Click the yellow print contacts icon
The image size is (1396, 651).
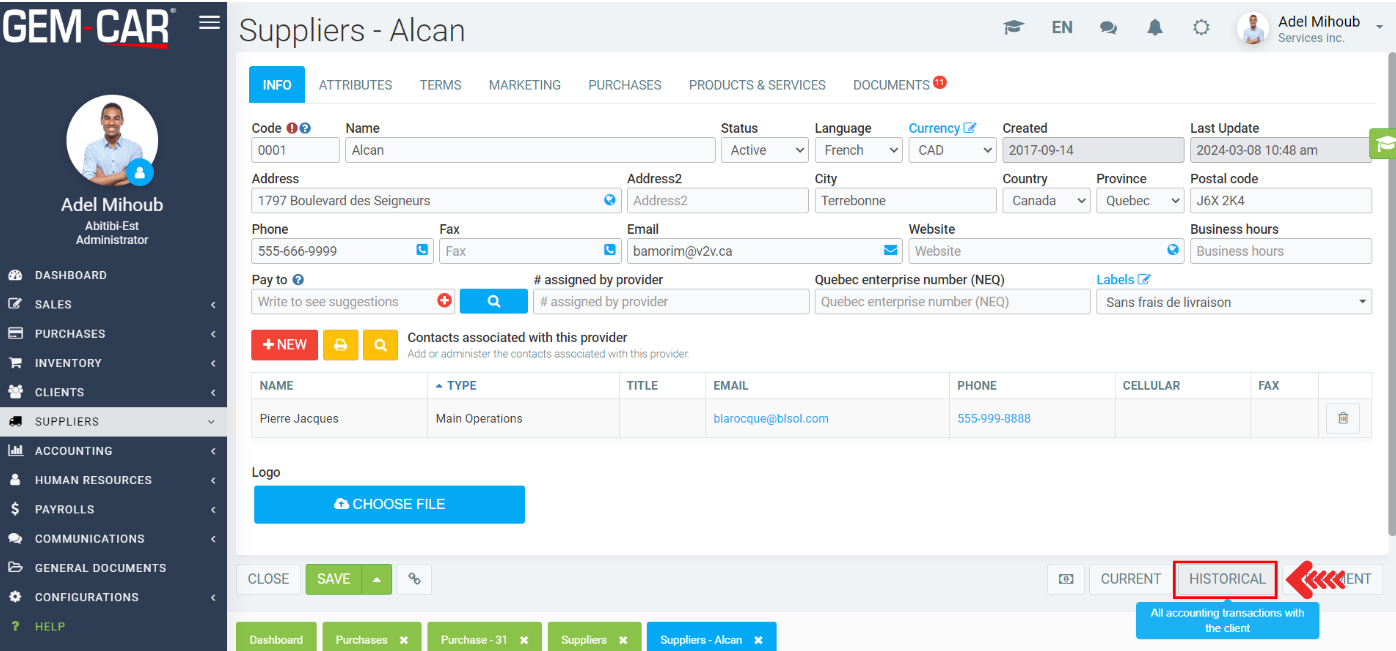coord(340,345)
